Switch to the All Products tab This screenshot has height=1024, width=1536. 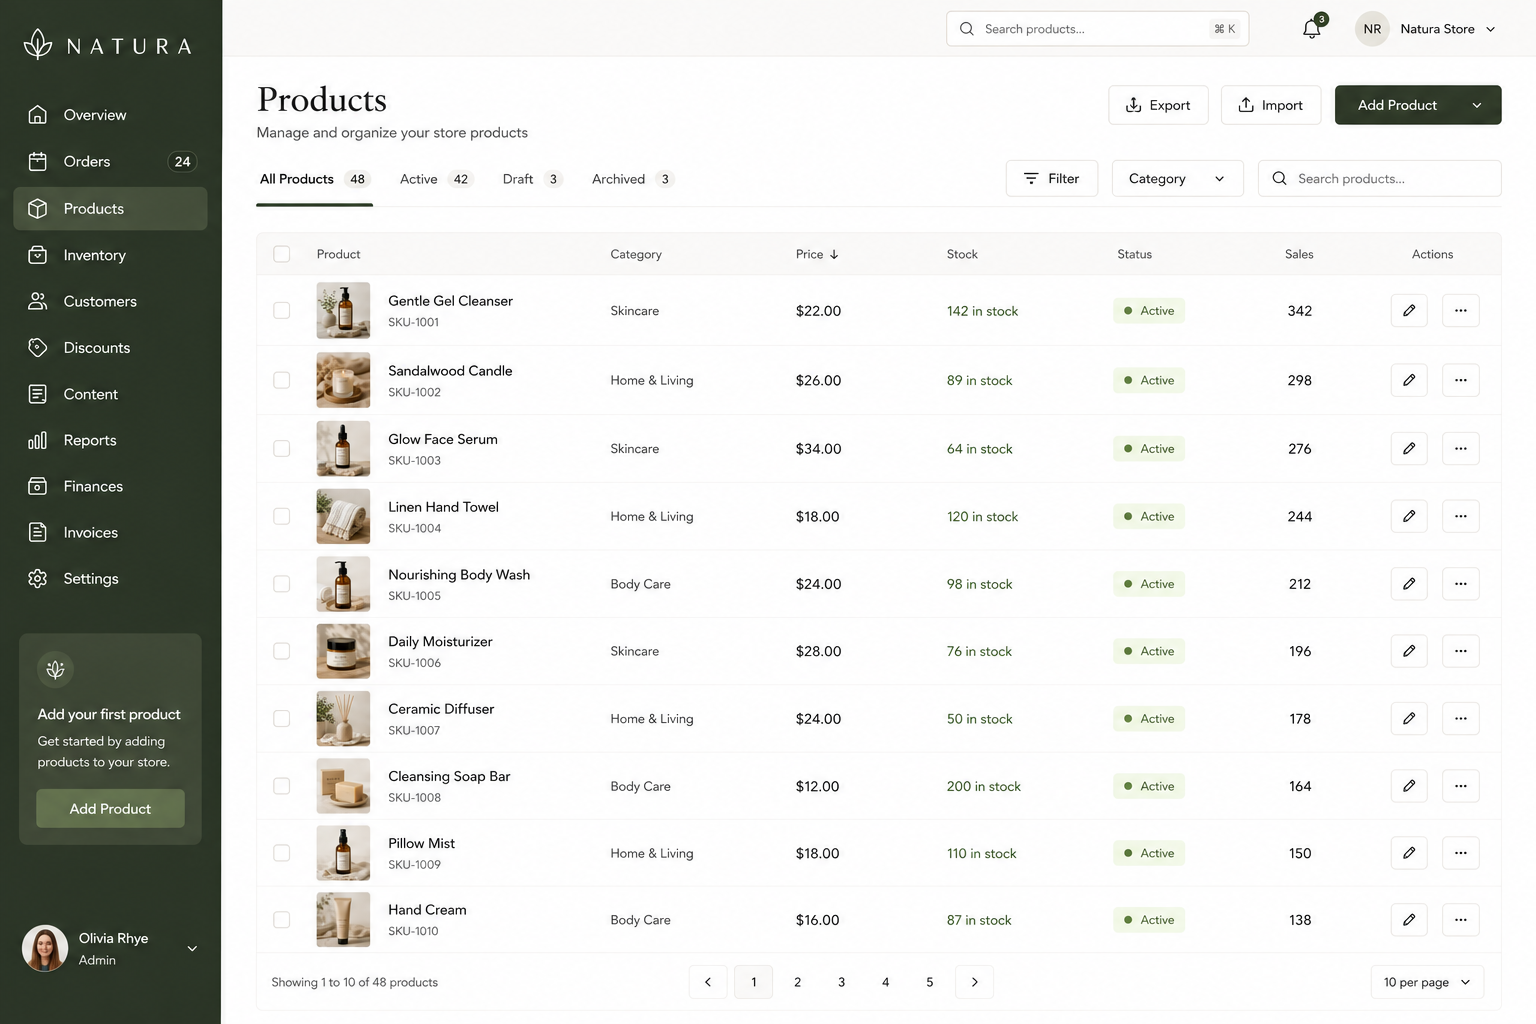pyautogui.click(x=314, y=179)
